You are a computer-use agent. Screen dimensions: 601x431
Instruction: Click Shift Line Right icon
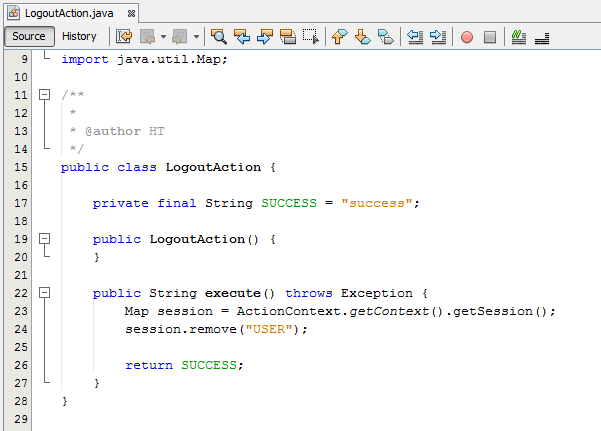tap(438, 37)
